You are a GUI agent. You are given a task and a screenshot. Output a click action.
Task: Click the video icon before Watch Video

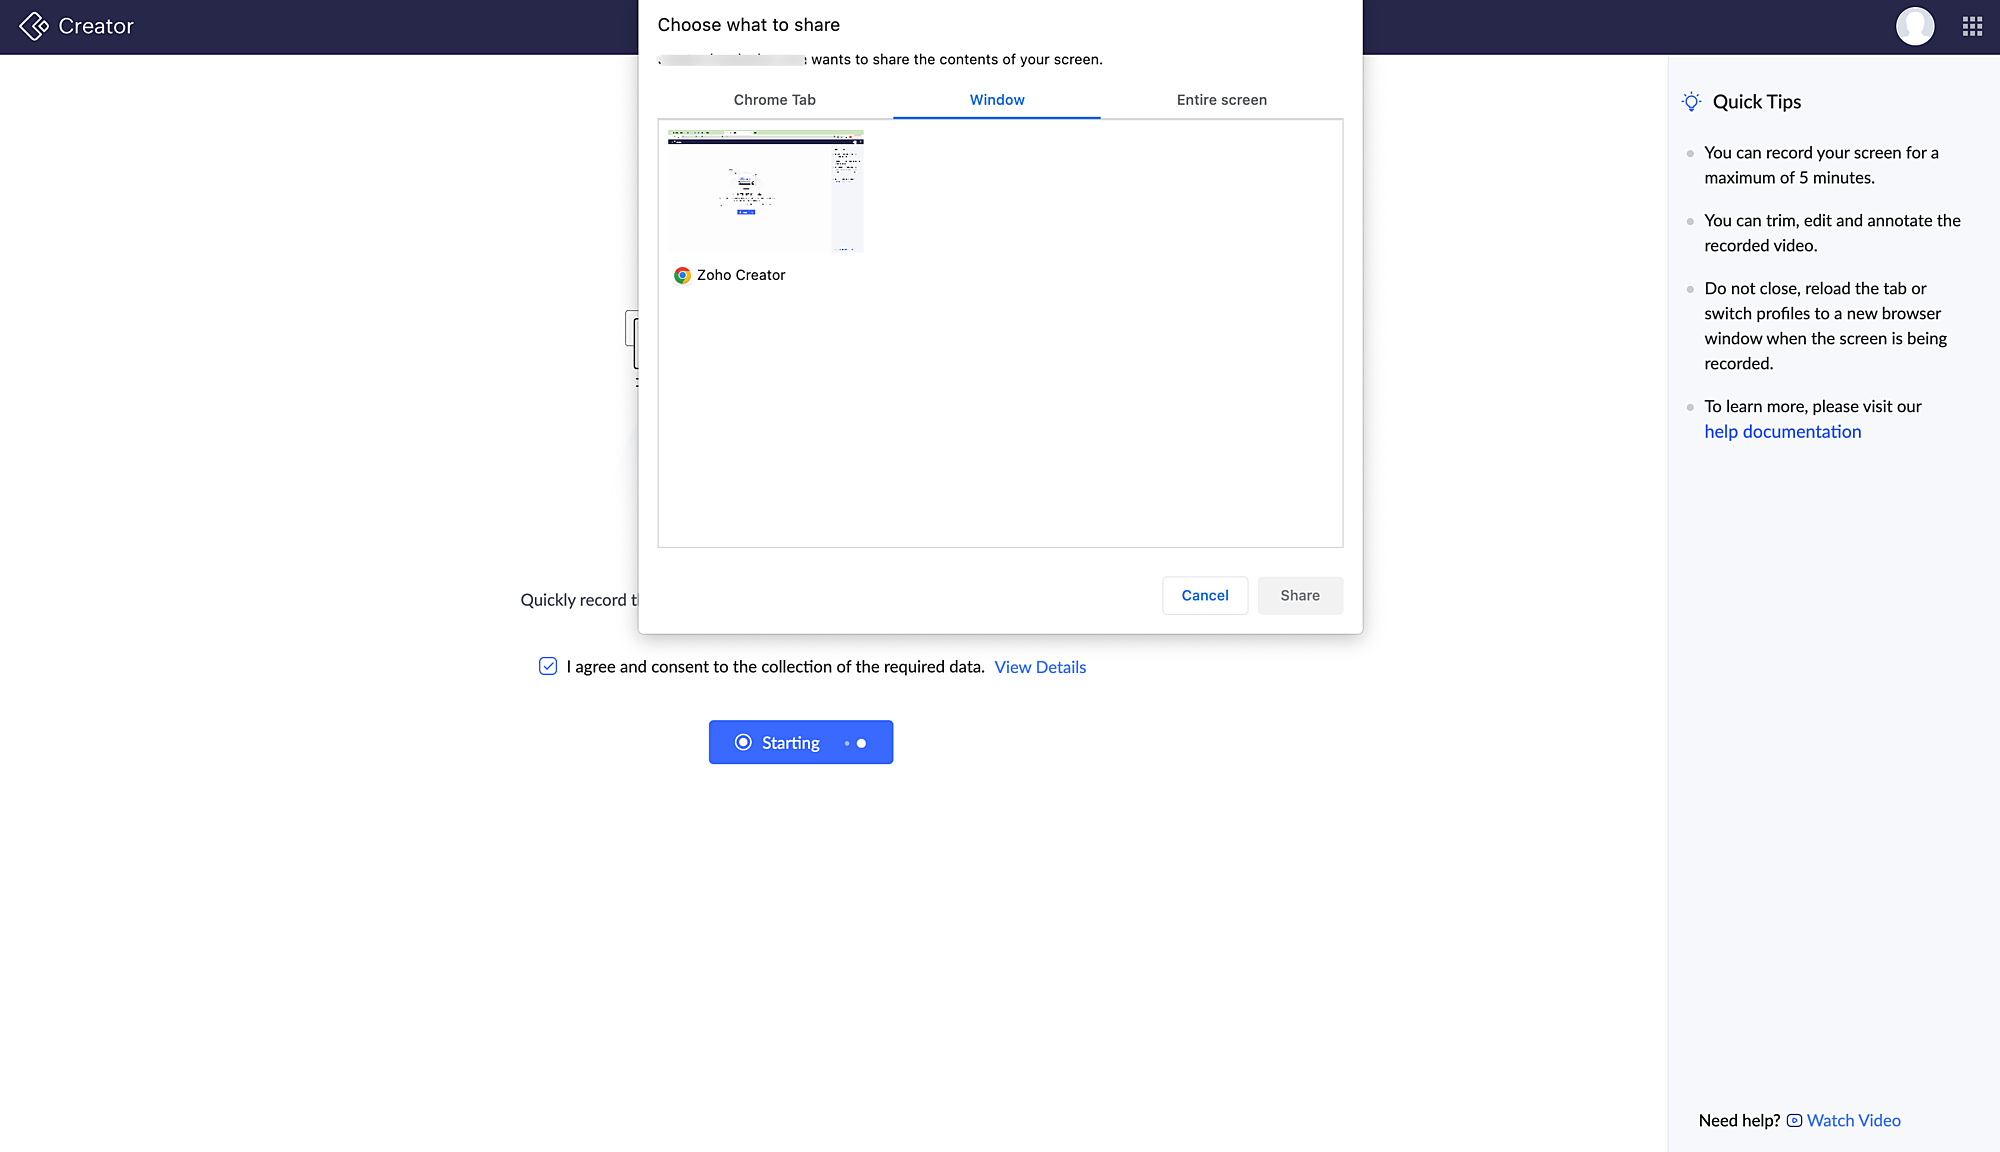point(1794,1121)
